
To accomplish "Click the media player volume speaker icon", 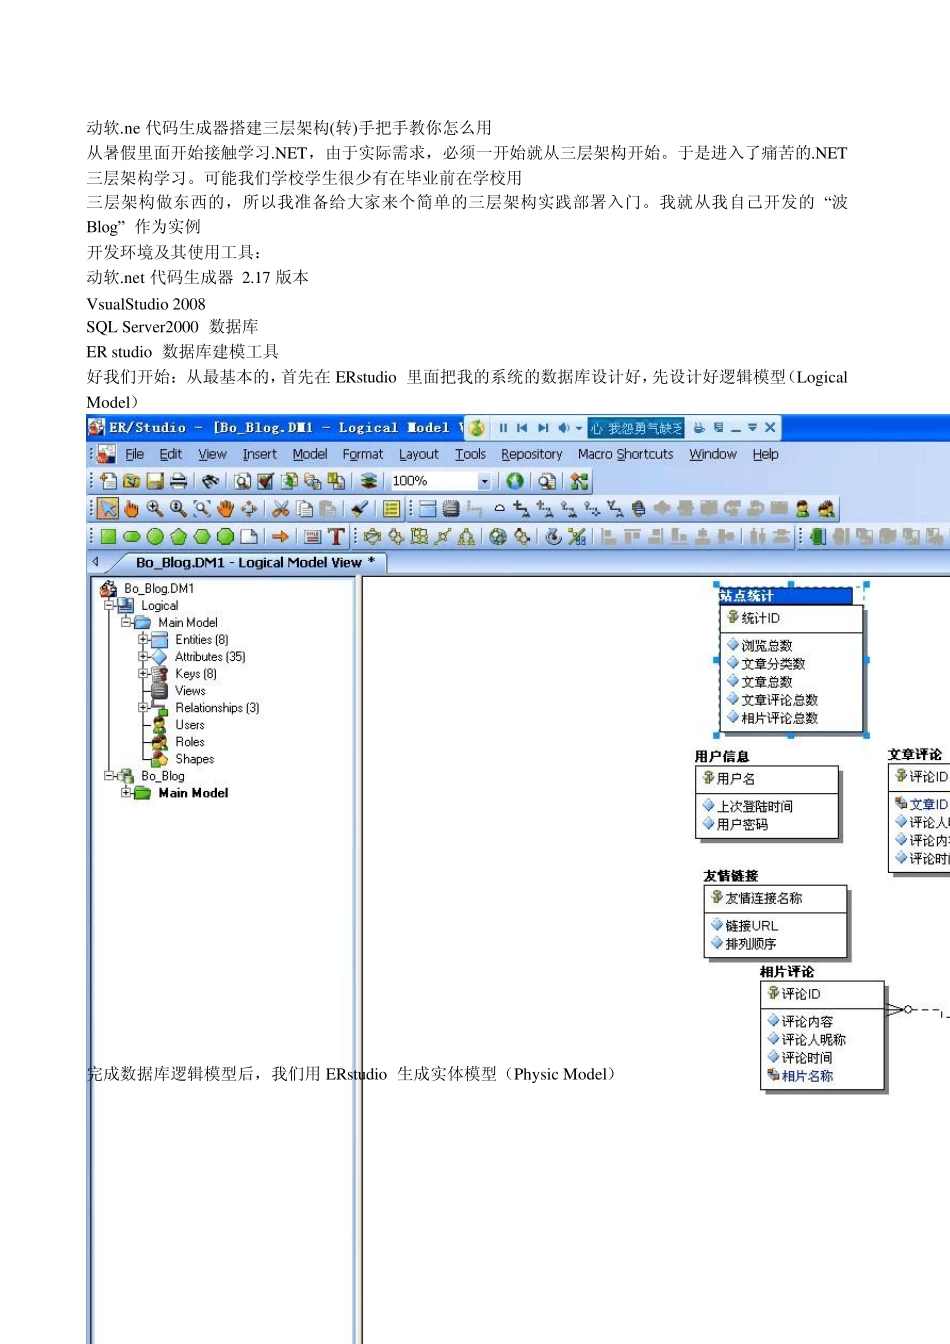I will (564, 428).
